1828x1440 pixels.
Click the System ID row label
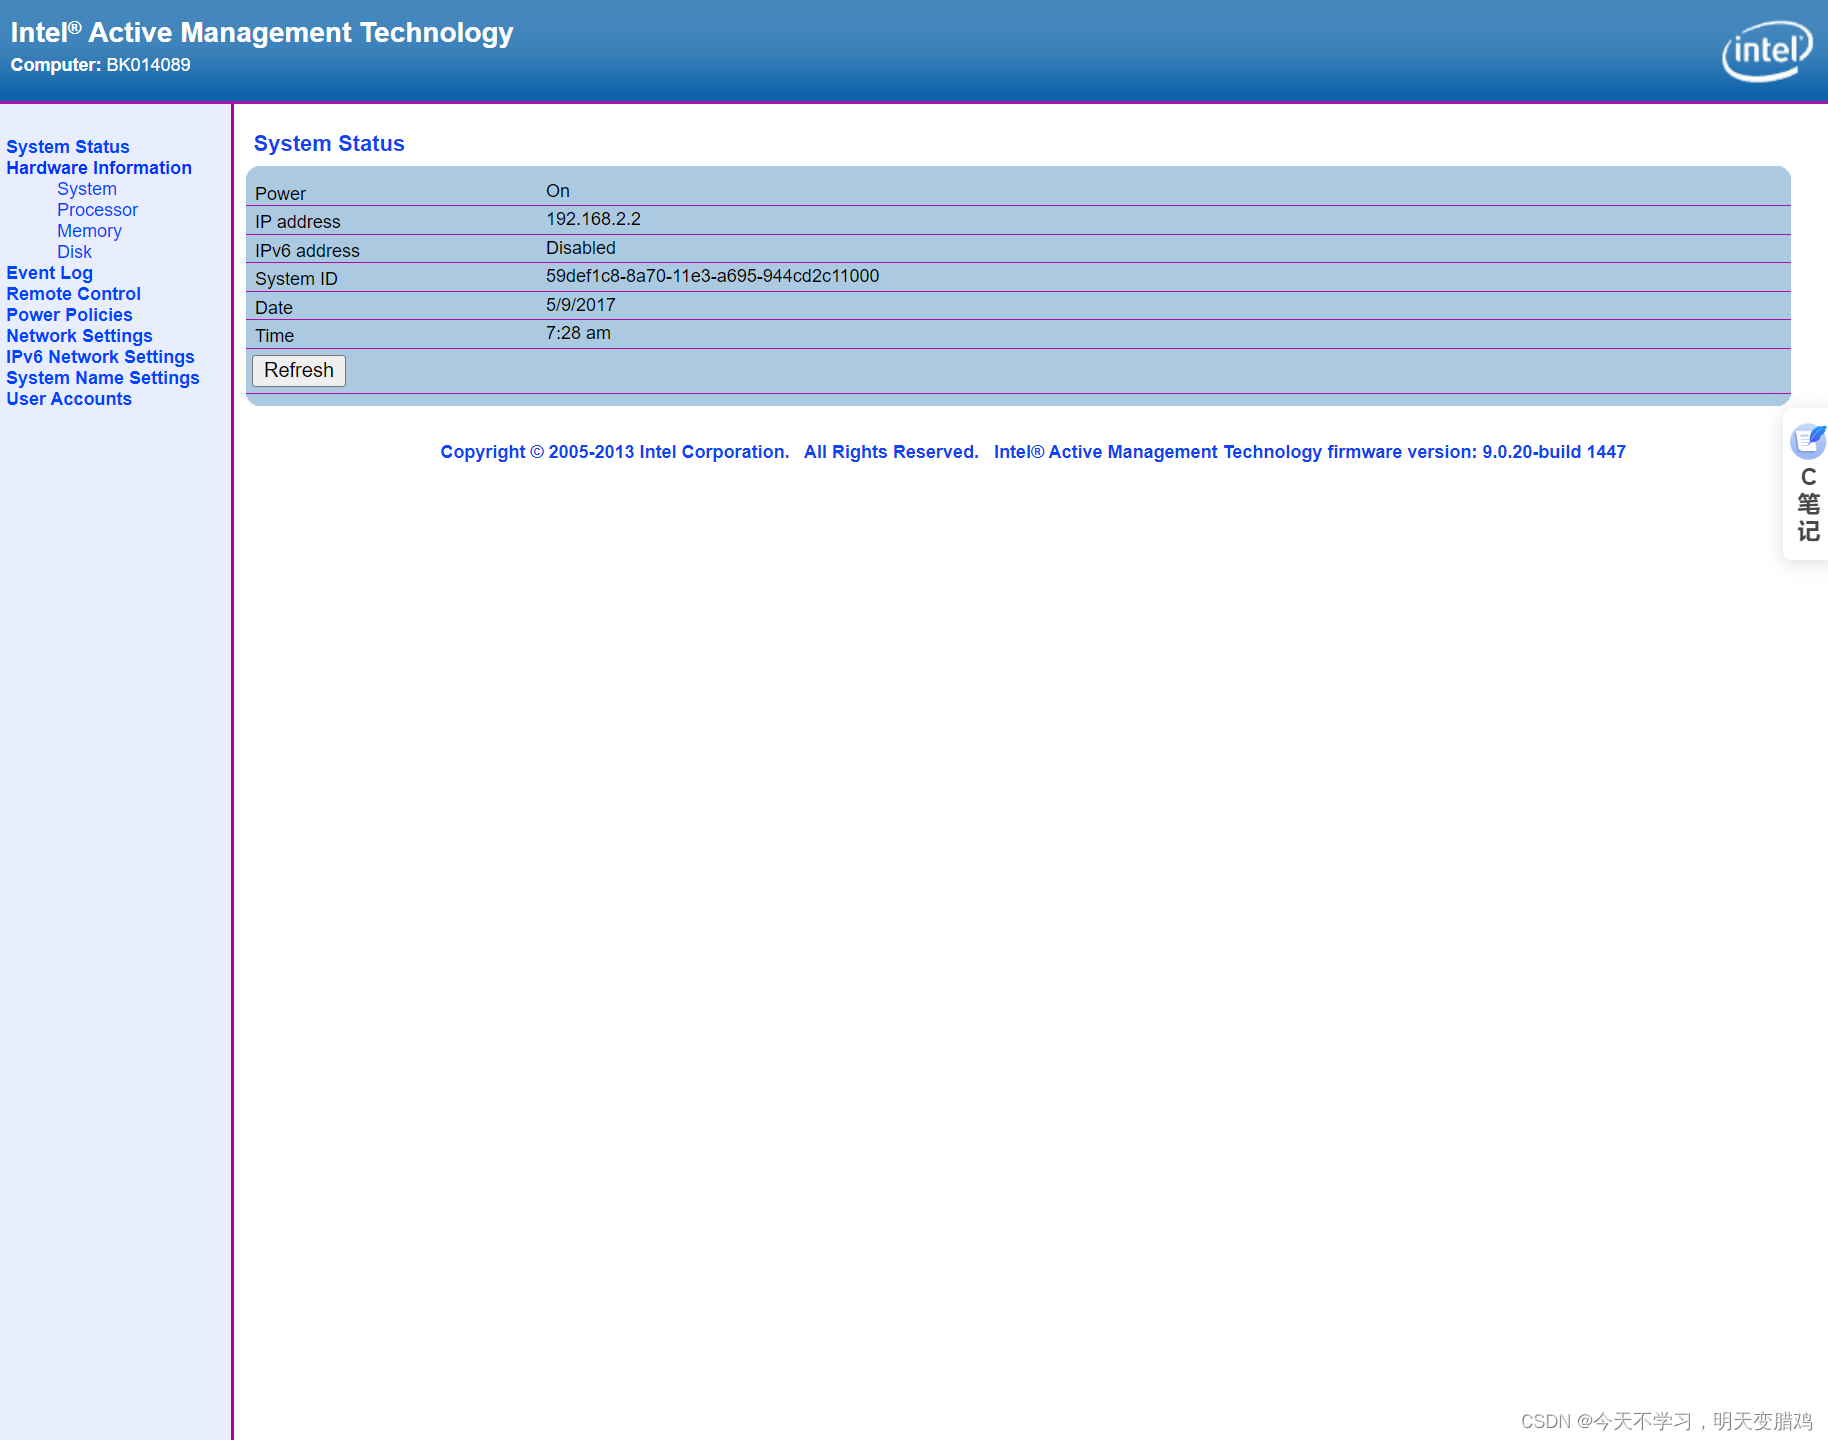point(296,279)
